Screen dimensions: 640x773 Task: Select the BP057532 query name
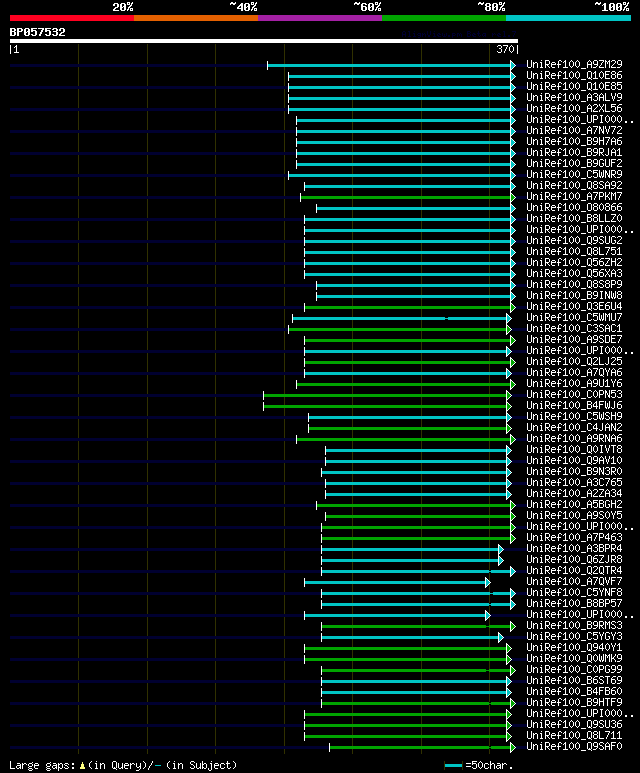pos(37,33)
